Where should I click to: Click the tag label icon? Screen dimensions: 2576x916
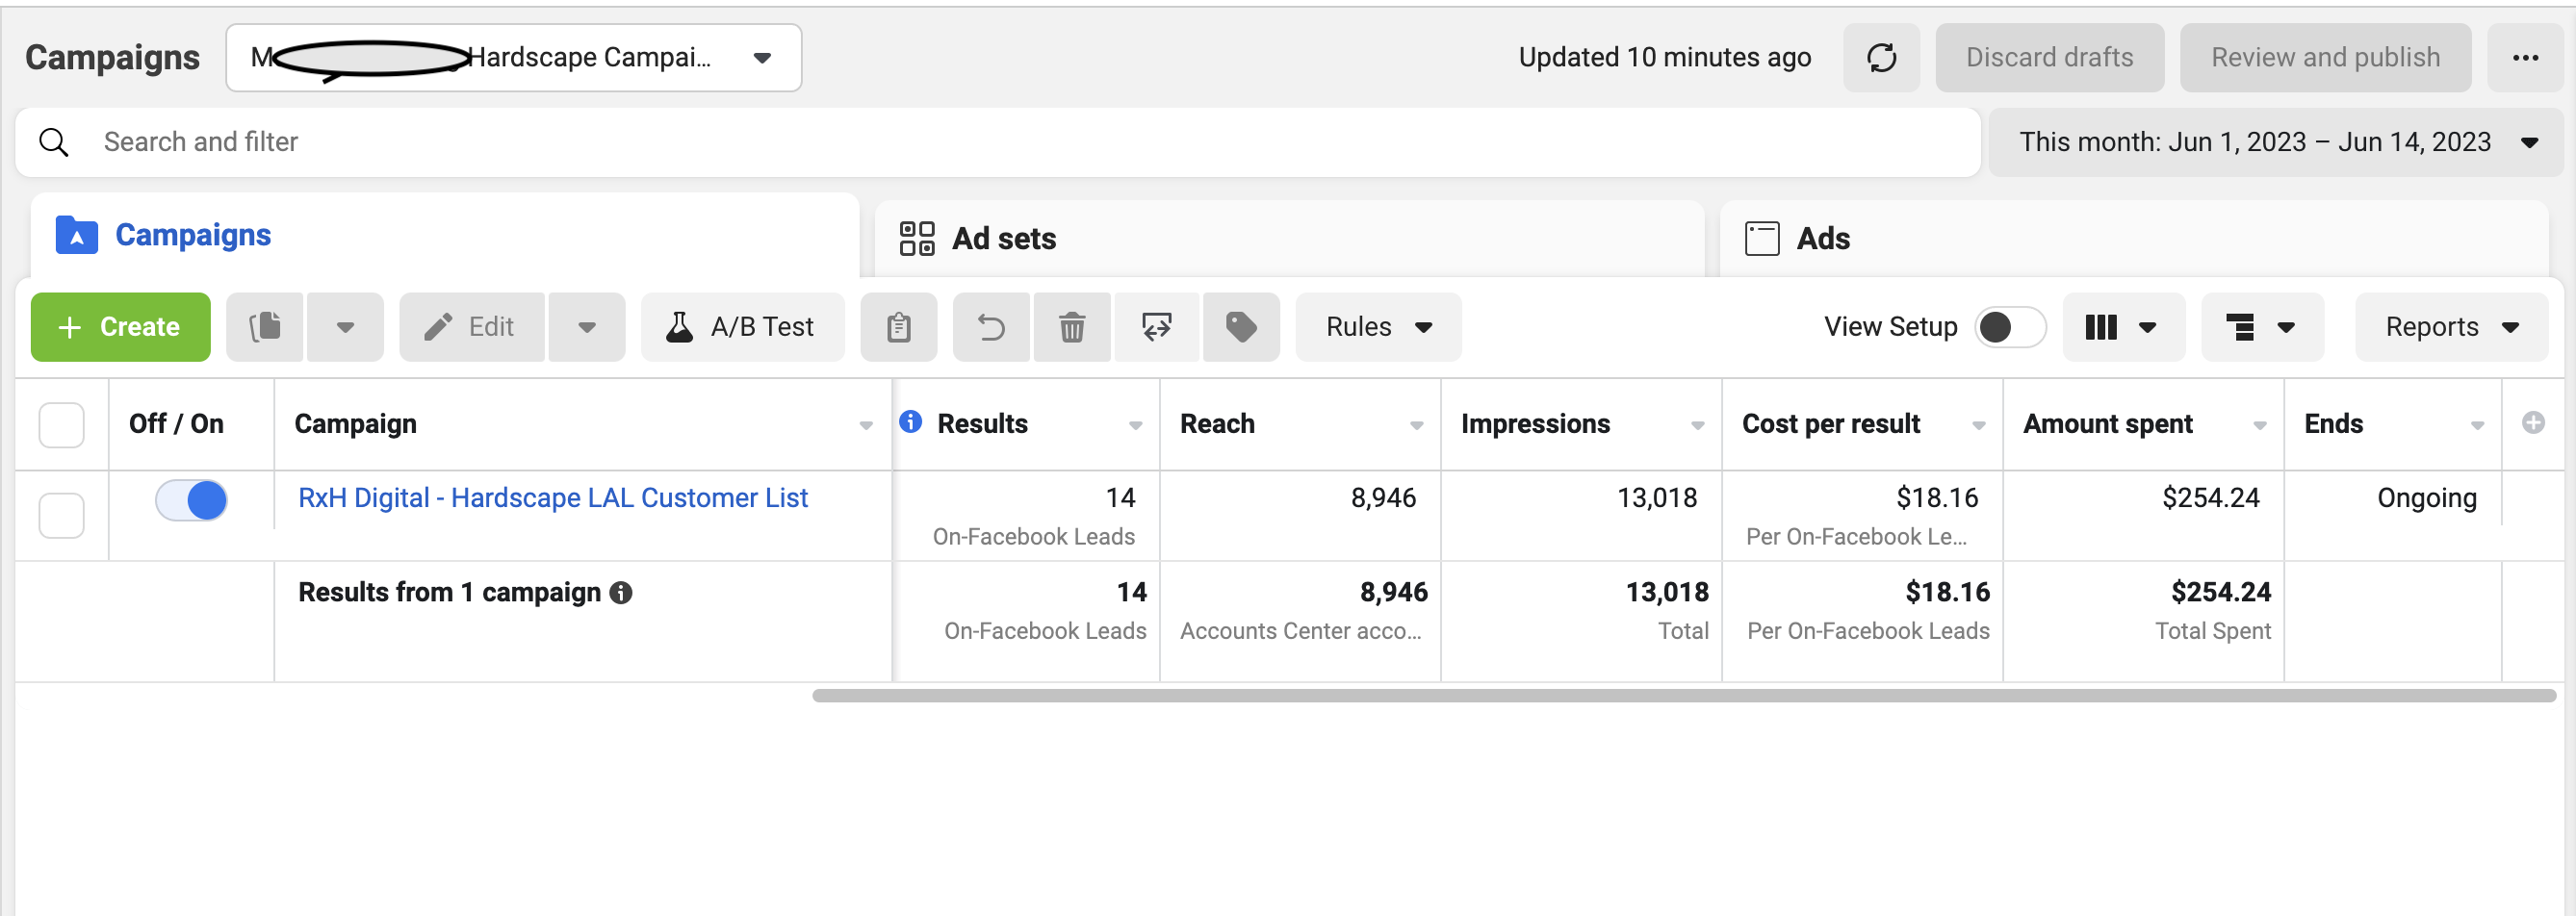(1240, 327)
